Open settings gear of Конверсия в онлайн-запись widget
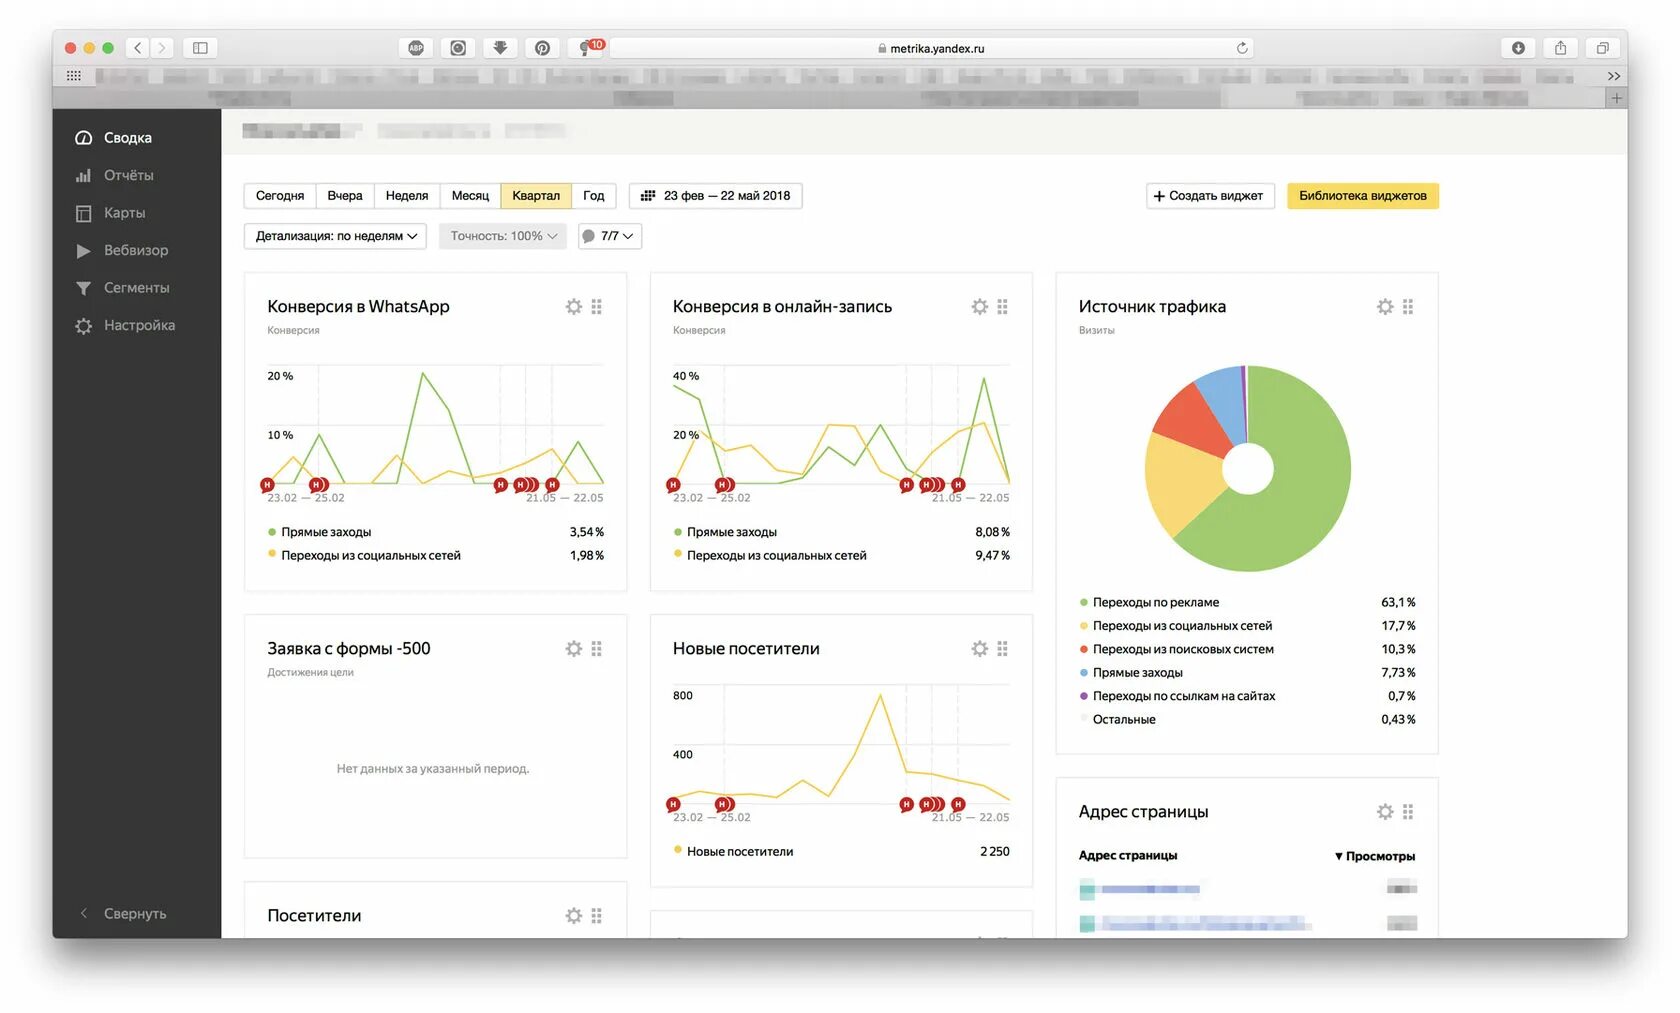This screenshot has height=1013, width=1680. [x=980, y=307]
